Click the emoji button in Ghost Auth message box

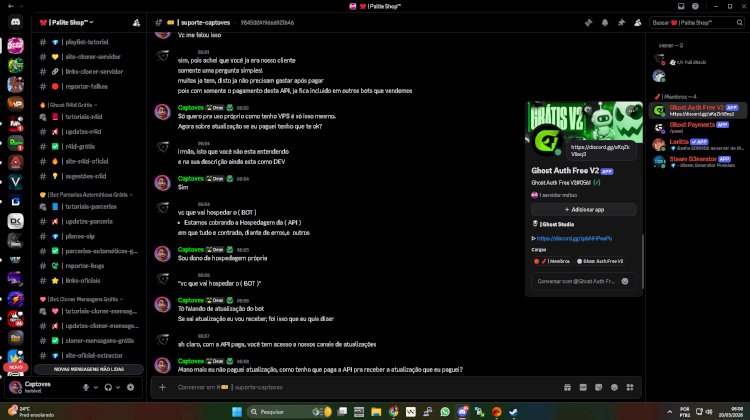pyautogui.click(x=625, y=281)
